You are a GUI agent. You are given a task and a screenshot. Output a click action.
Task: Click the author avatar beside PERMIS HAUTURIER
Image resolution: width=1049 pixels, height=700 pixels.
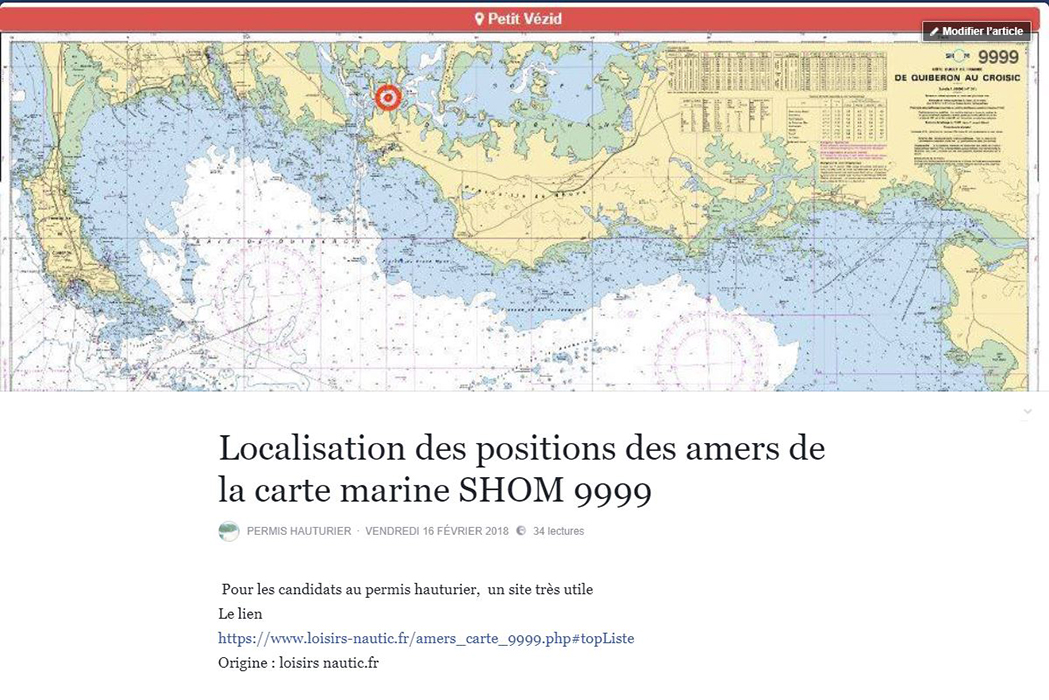(229, 531)
